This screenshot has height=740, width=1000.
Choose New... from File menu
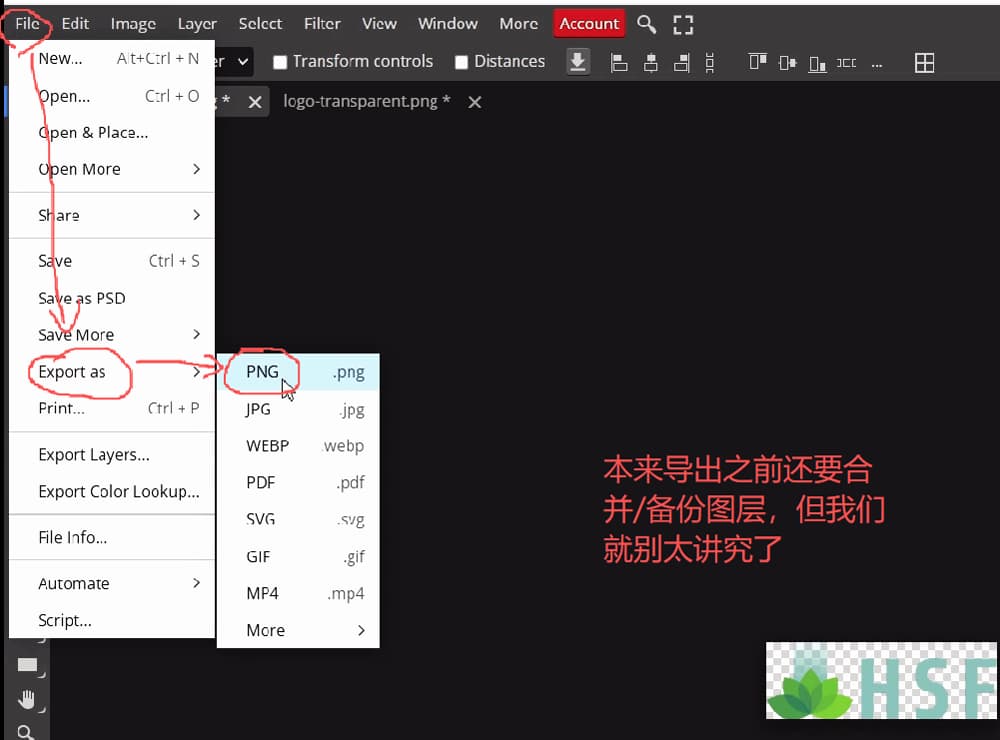[112, 59]
